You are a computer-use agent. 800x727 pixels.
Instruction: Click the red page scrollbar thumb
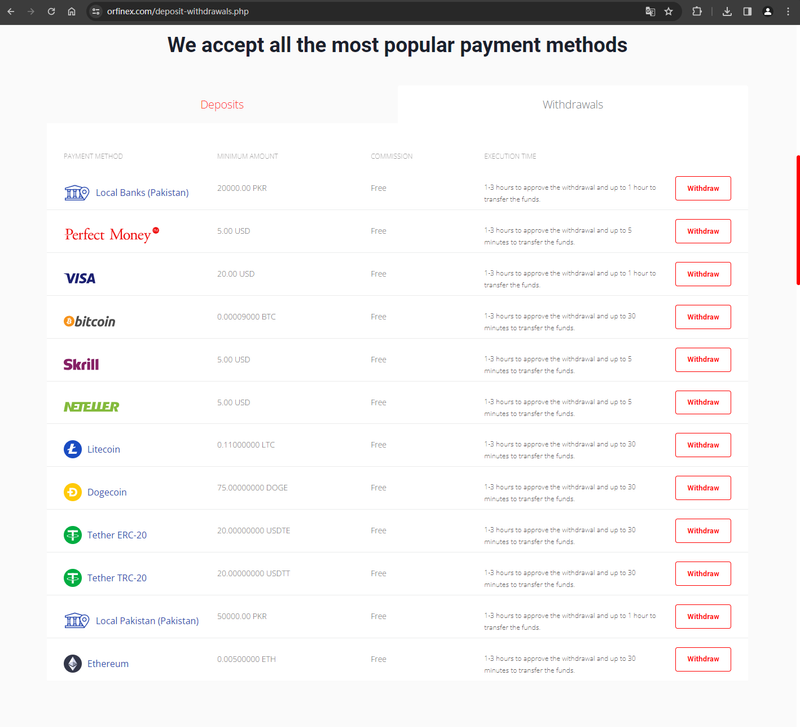point(797,220)
